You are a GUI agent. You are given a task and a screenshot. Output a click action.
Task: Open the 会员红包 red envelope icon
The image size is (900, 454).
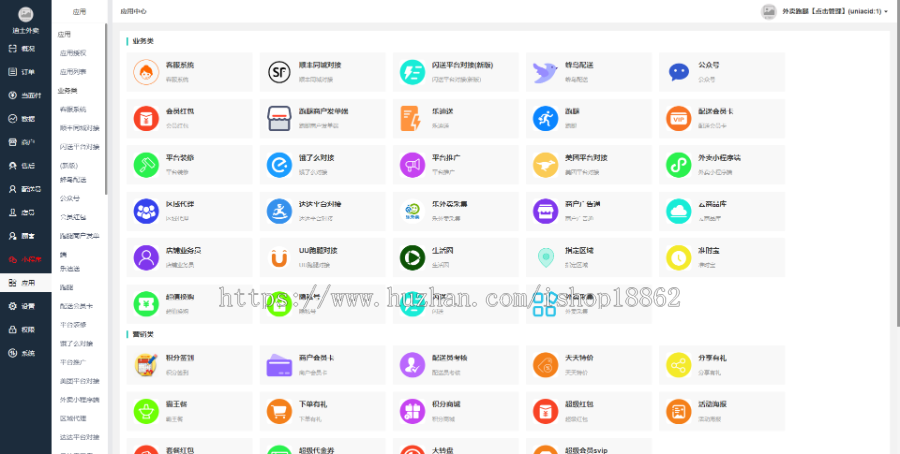(x=146, y=118)
